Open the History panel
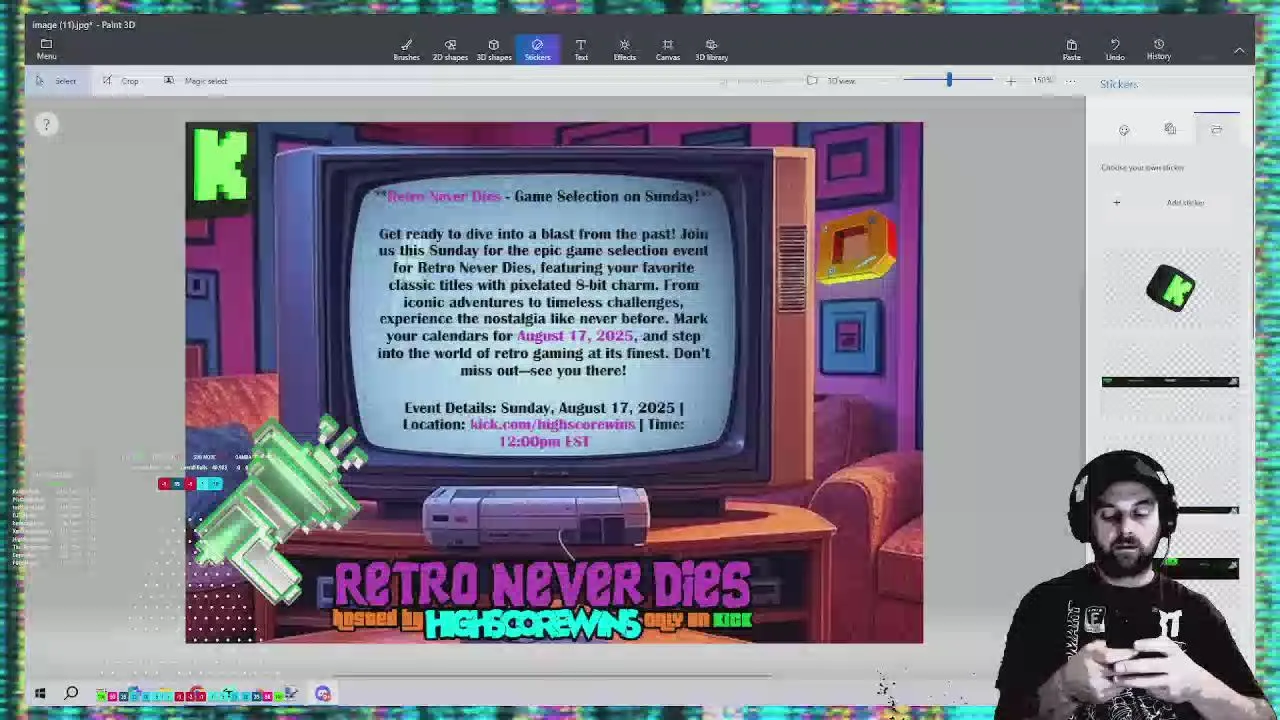Viewport: 1280px width, 720px height. tap(1159, 49)
